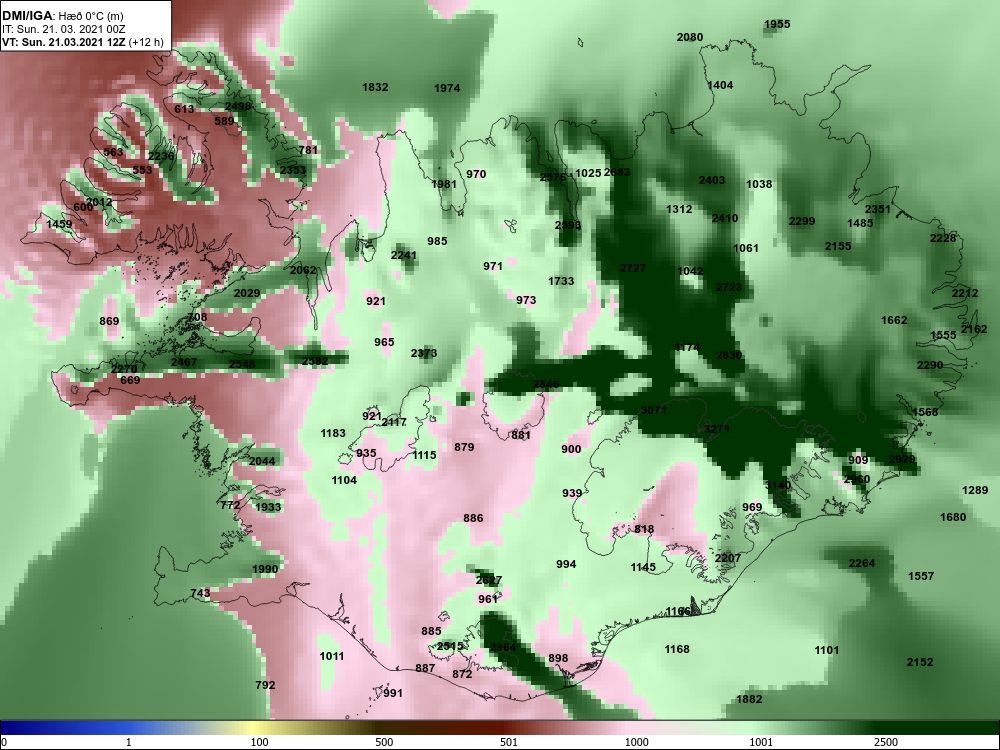
Task: Click the 'DMI/IGA: Hæð 0°C (m)' title text
Action: 62,16
